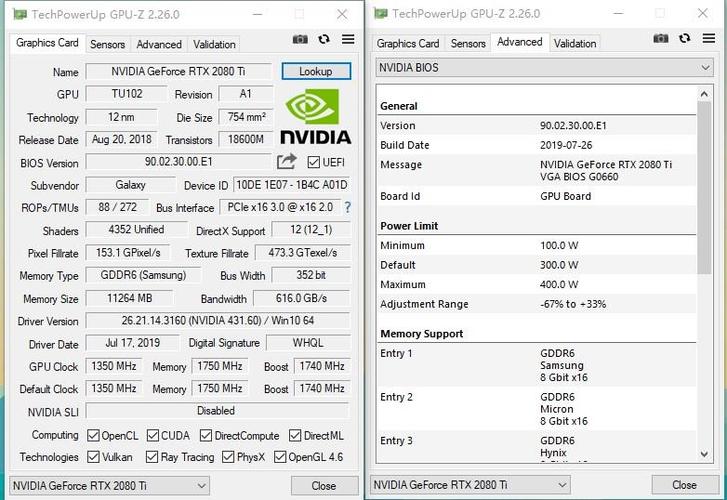
Task: Toggle the PhysX checkbox
Action: (228, 457)
